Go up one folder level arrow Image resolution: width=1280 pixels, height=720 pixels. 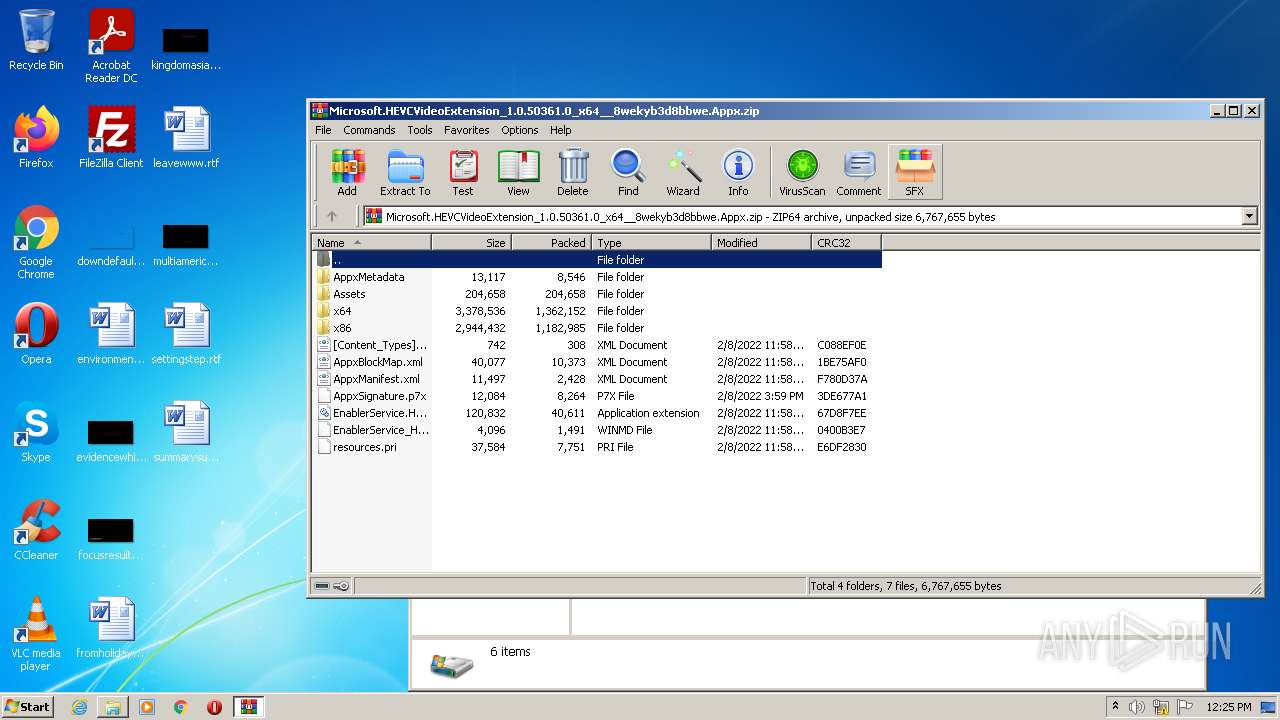pyautogui.click(x=332, y=216)
